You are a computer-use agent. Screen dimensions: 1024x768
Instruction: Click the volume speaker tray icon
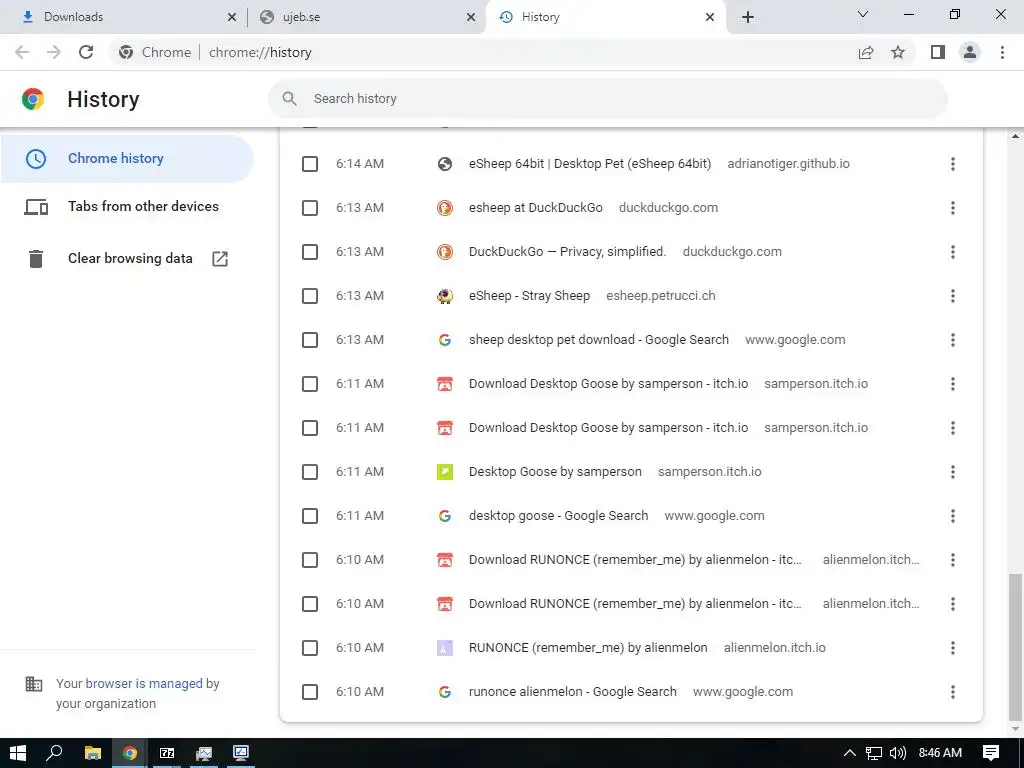[x=898, y=753]
